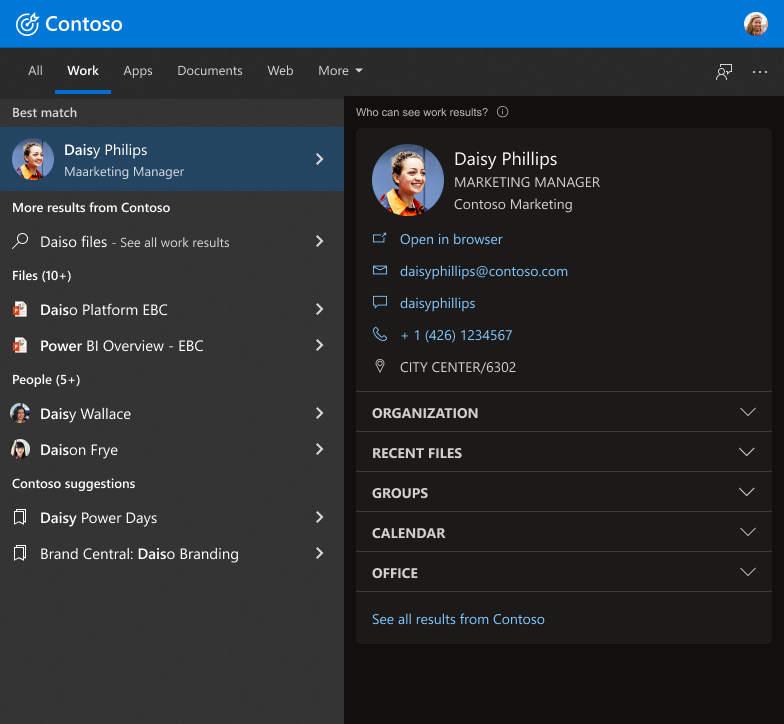Expand the CALENDAR section

[564, 532]
